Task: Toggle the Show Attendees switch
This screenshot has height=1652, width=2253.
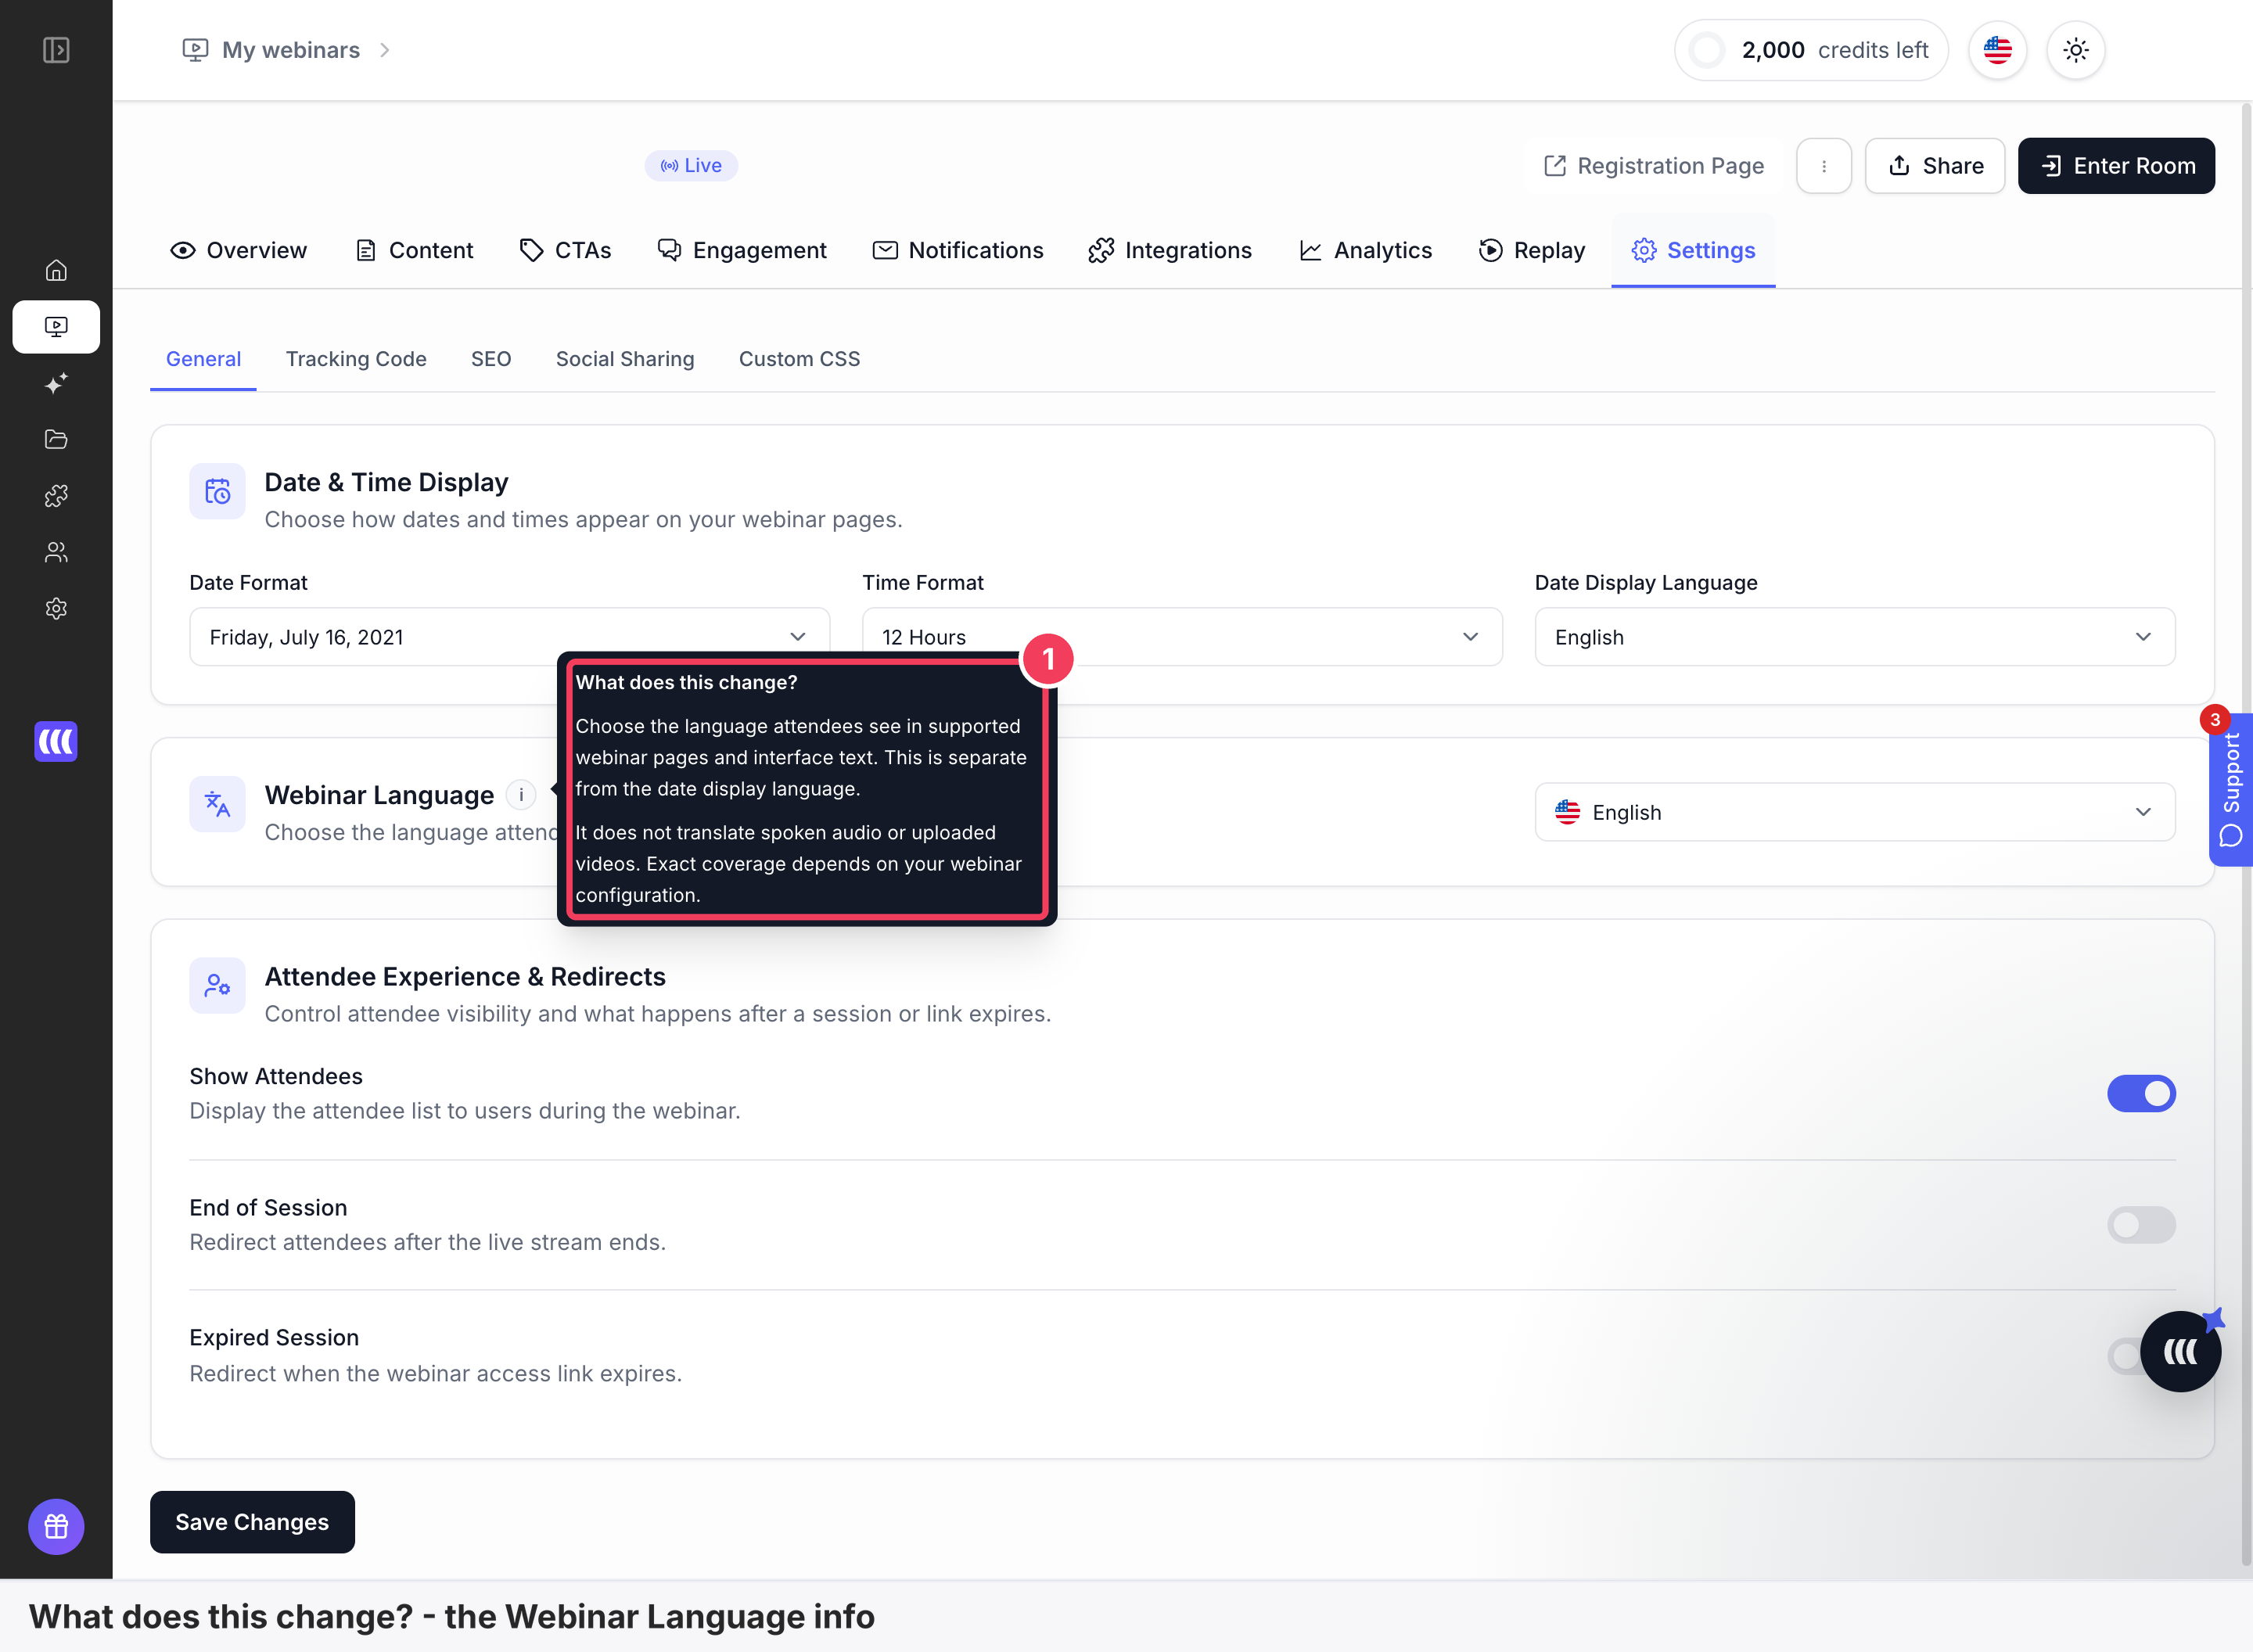Action: pos(2141,1094)
